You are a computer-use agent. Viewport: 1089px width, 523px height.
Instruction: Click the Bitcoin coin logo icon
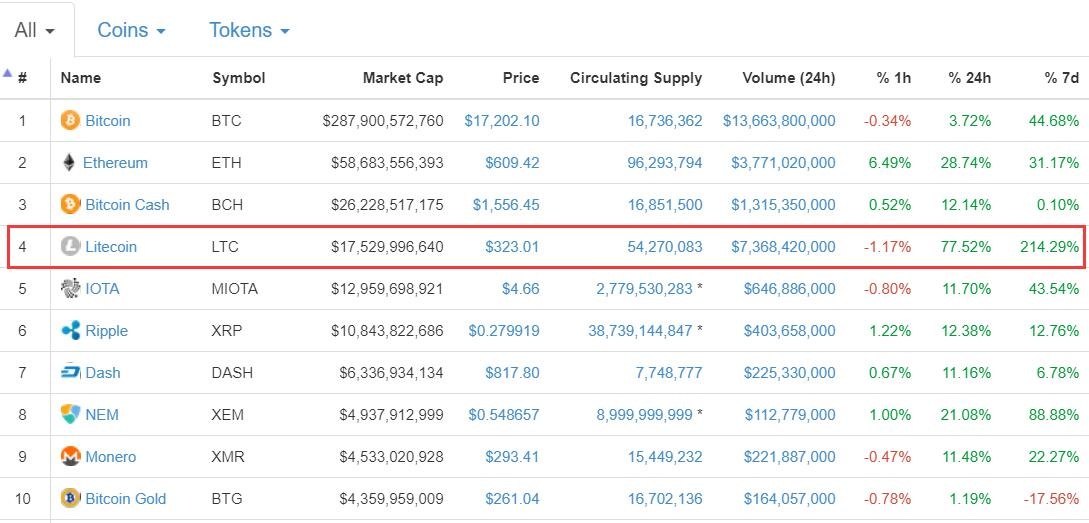coord(70,121)
